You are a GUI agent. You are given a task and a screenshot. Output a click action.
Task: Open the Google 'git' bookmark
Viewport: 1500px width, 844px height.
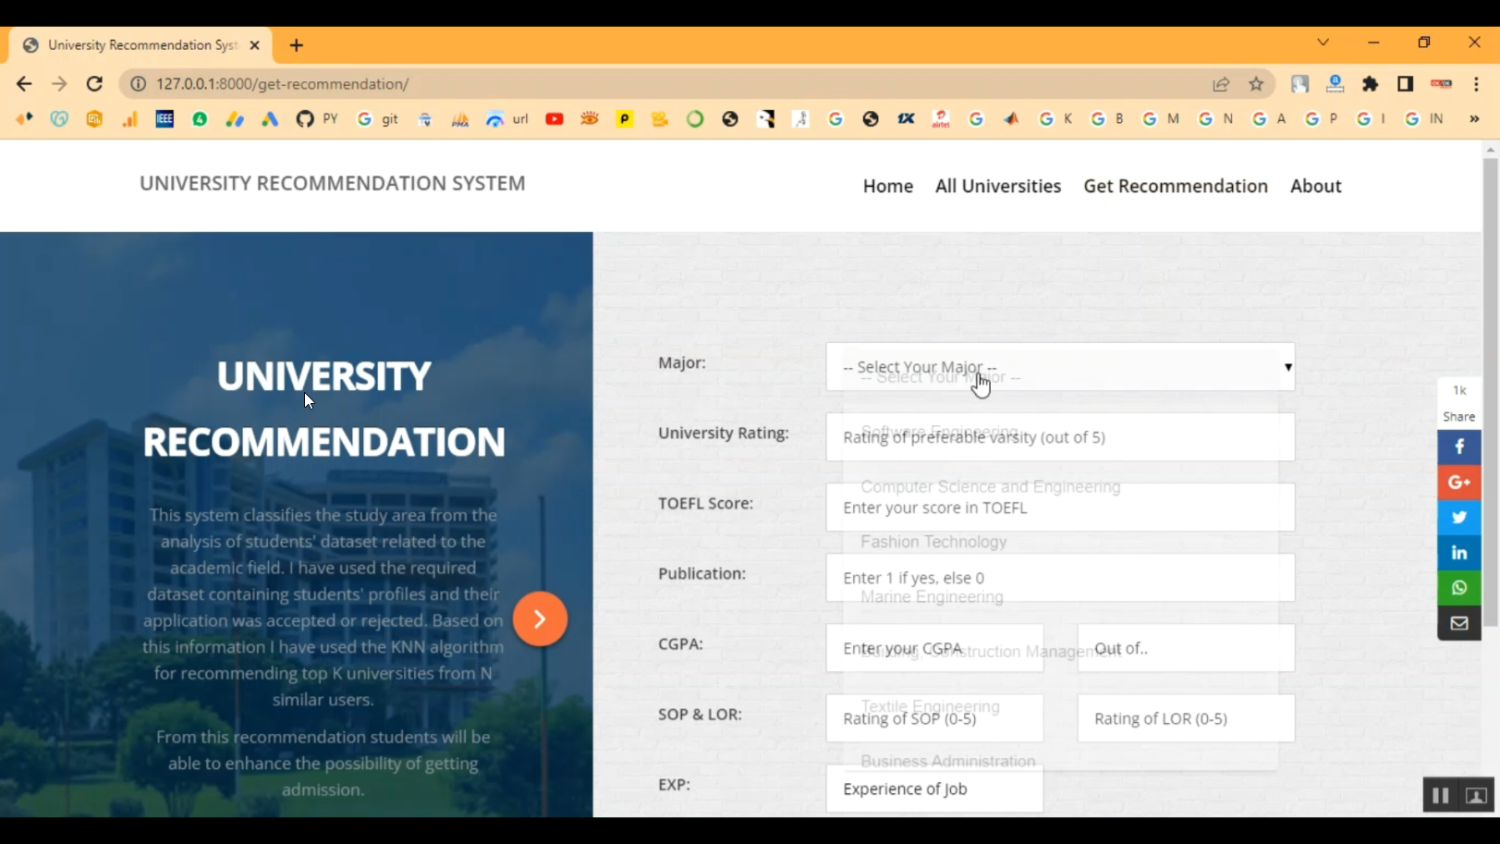pos(378,119)
